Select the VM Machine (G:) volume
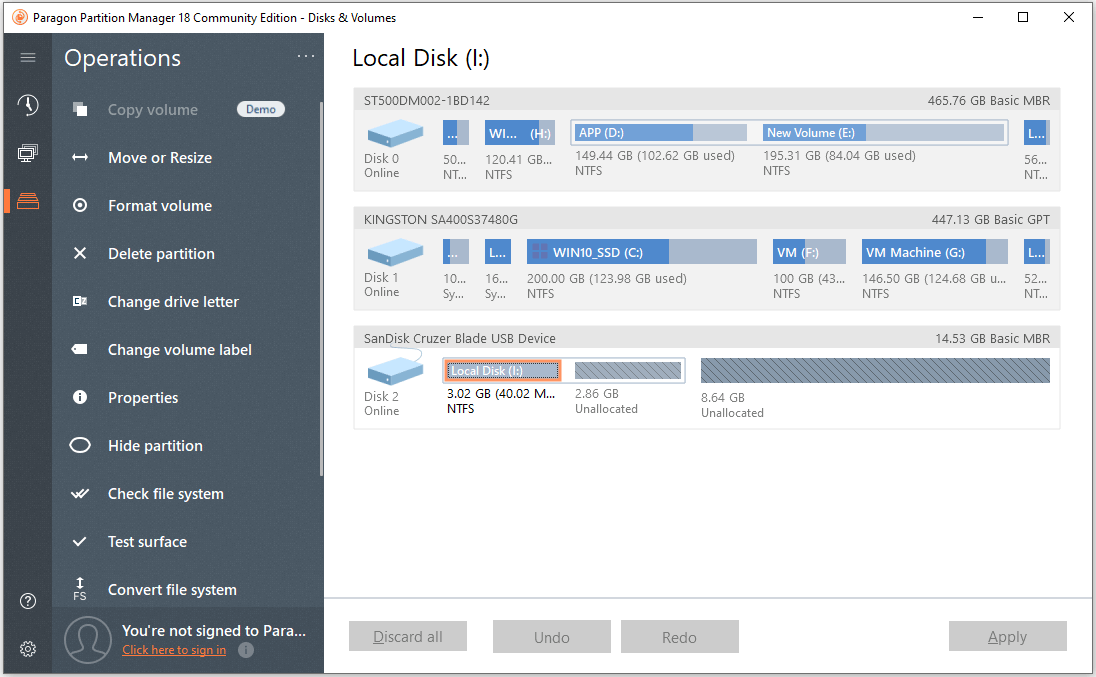Viewport: 1096px width, 677px height. coord(935,252)
